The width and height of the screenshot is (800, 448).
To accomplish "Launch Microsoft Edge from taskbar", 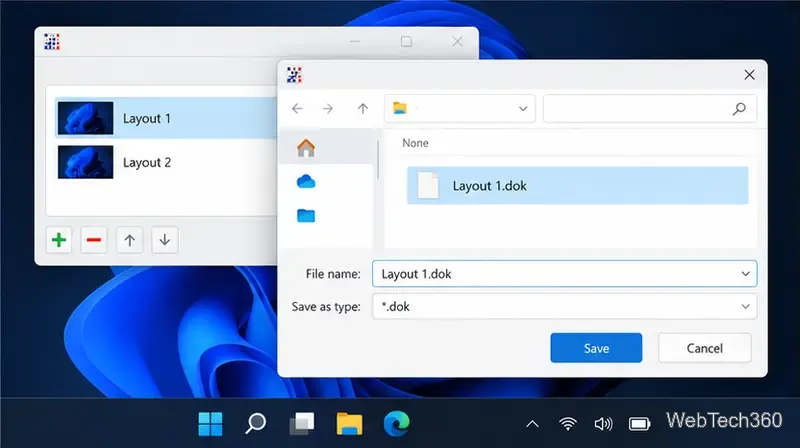I will pos(396,424).
